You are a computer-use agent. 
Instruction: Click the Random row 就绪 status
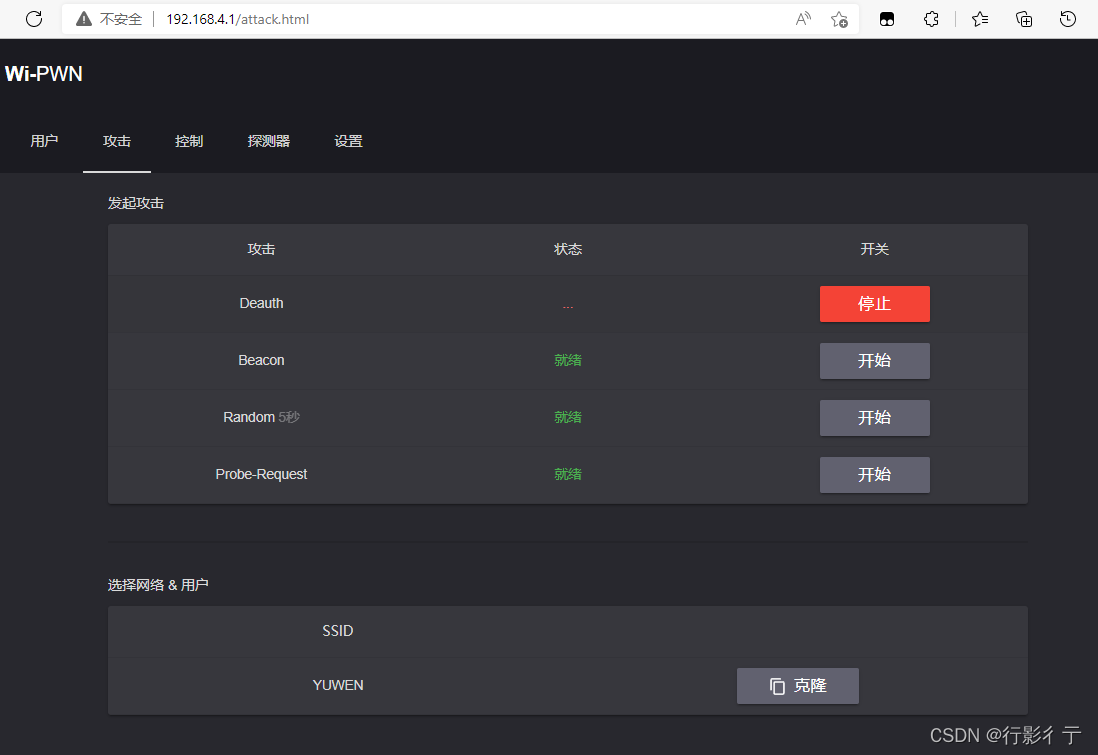568,417
